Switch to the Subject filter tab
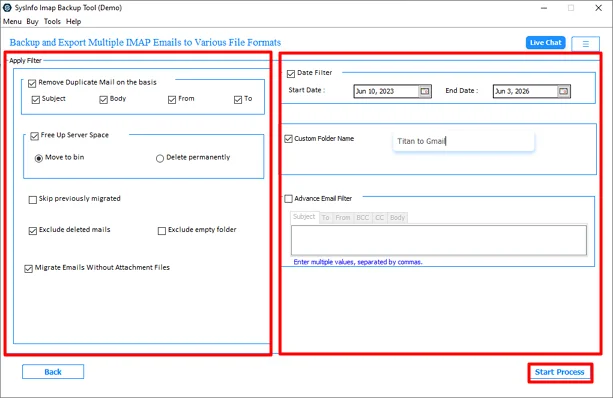 [304, 217]
